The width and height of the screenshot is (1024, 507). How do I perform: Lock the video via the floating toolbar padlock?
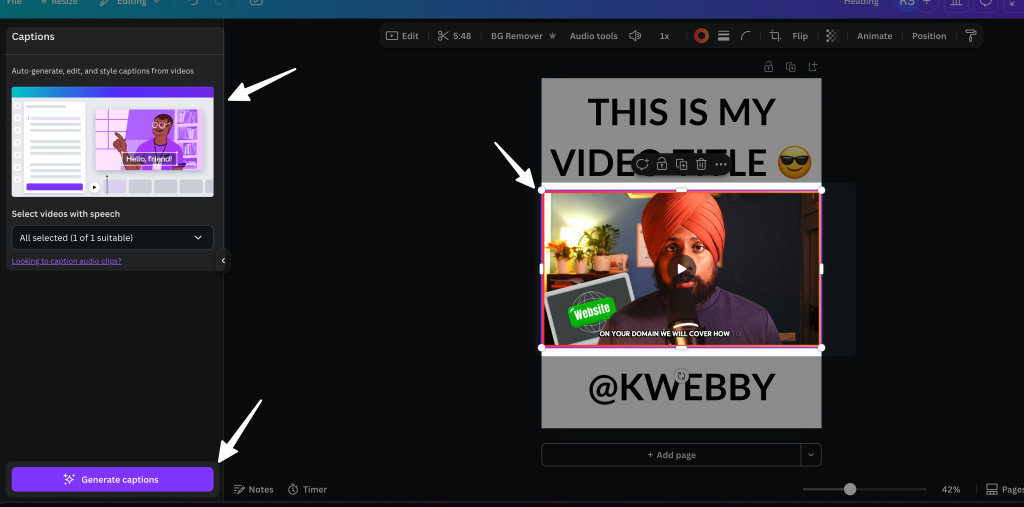[662, 164]
